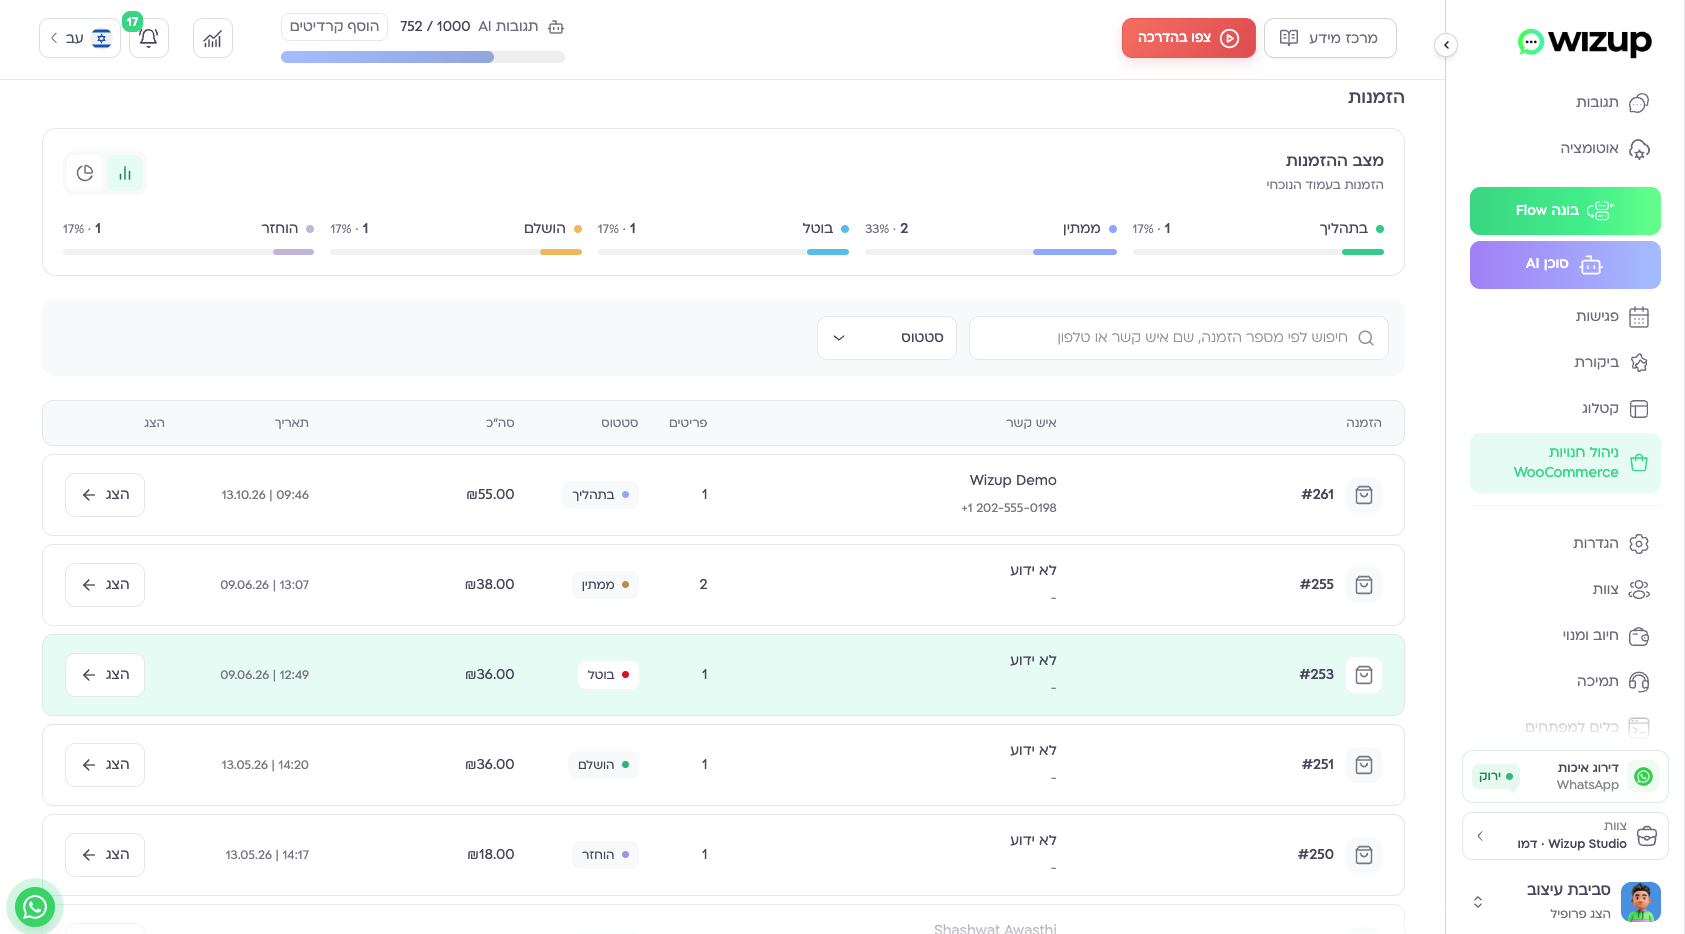
Task: Open the notifications bell icon
Action: (x=149, y=38)
